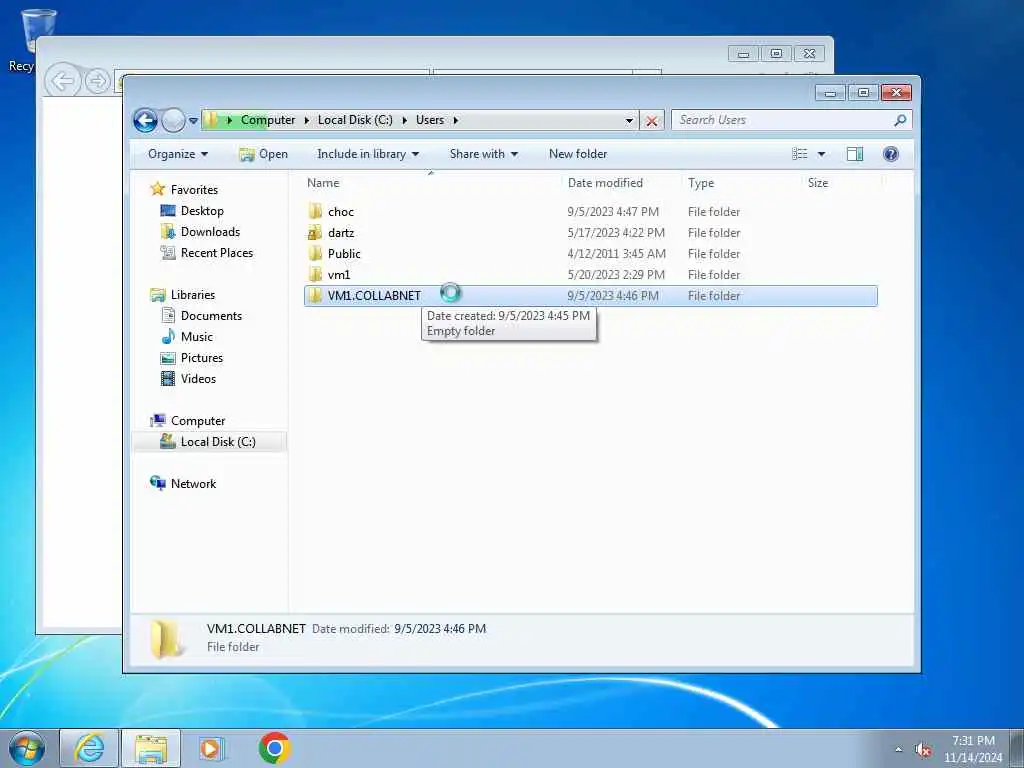Image resolution: width=1024 pixels, height=768 pixels.
Task: Click the magnifying glass search icon
Action: (901, 120)
